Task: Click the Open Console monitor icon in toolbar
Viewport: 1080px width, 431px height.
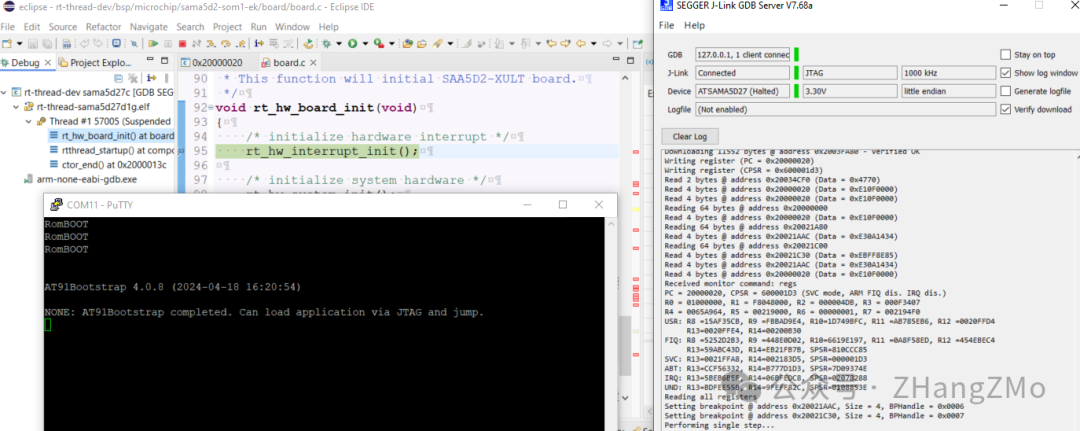Action: (x=116, y=43)
